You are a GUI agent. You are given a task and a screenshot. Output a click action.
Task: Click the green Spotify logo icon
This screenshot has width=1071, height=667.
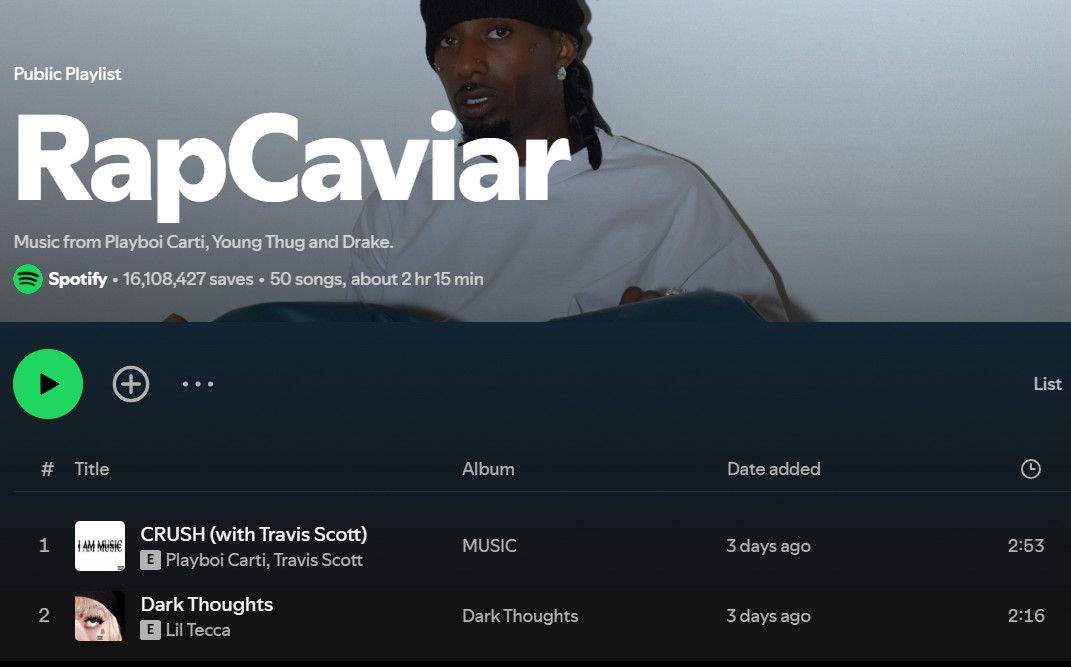(x=28, y=279)
